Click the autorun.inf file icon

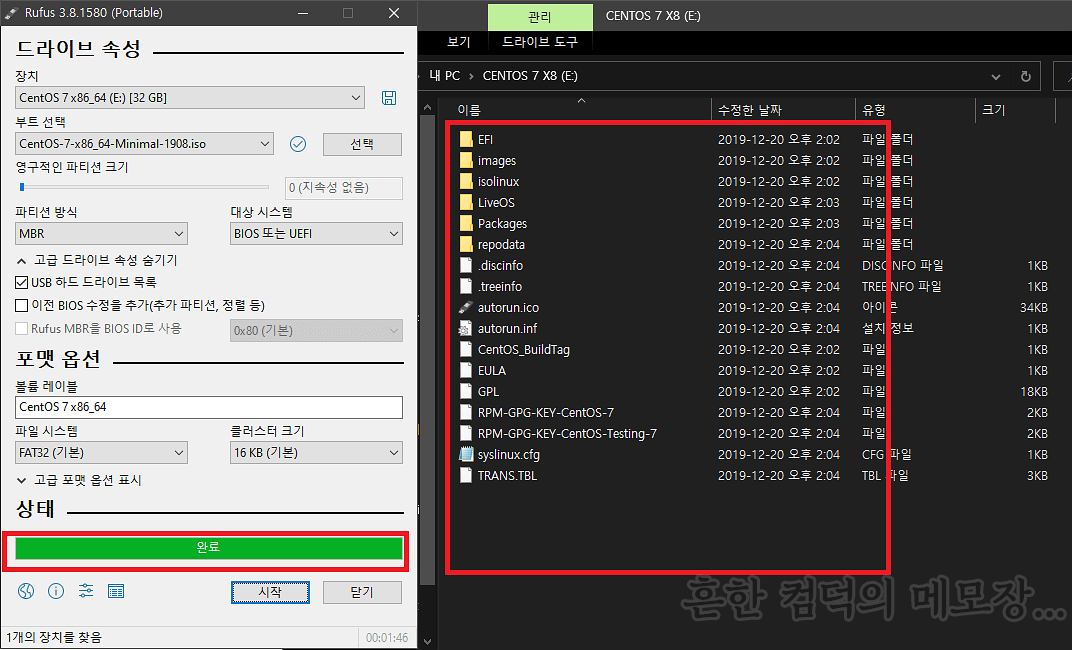466,328
